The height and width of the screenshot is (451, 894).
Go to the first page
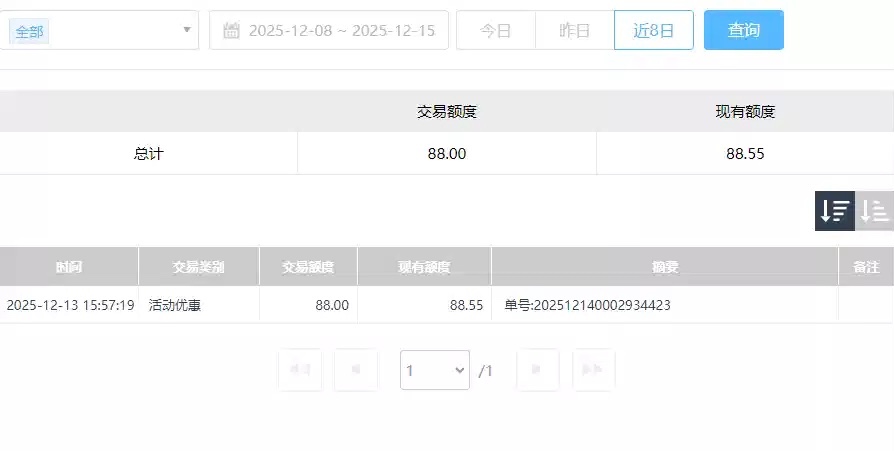(300, 370)
